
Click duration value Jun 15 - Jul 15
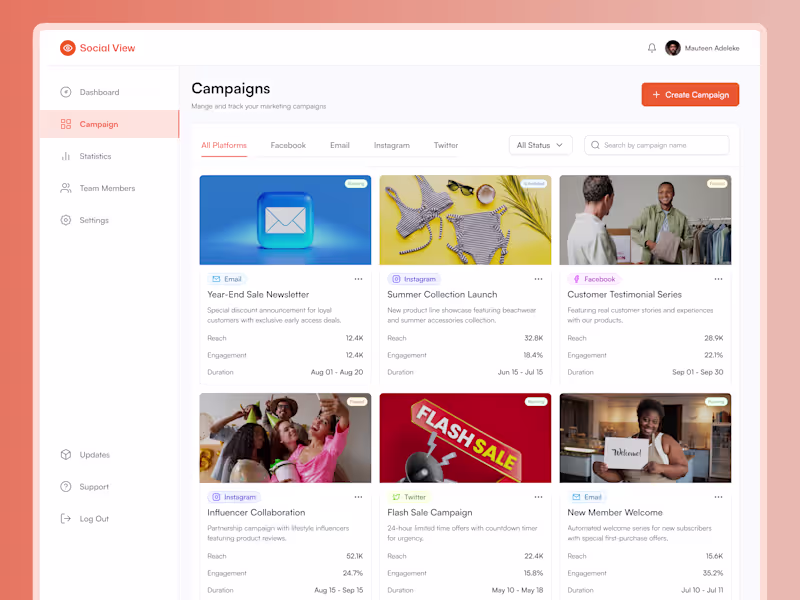(x=520, y=372)
